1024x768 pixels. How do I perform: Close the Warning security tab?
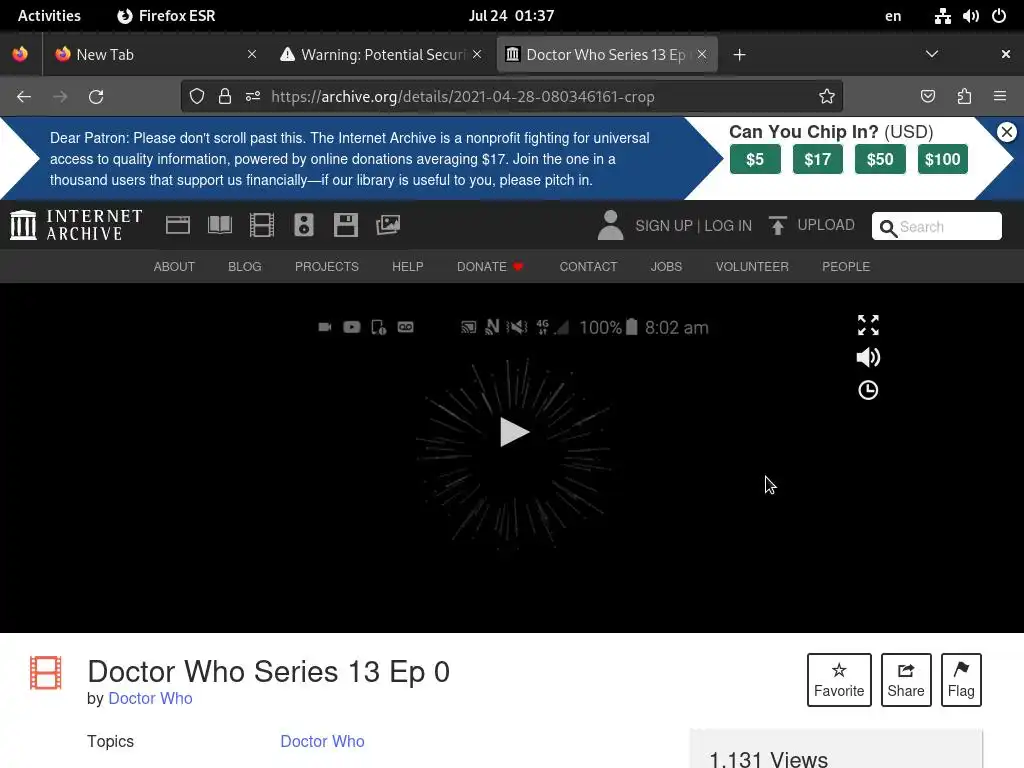pos(477,54)
